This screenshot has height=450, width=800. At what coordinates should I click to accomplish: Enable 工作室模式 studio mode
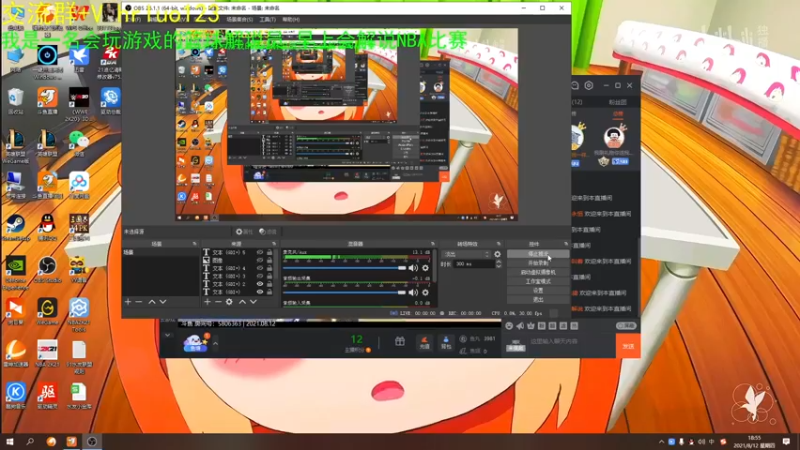[538, 281]
